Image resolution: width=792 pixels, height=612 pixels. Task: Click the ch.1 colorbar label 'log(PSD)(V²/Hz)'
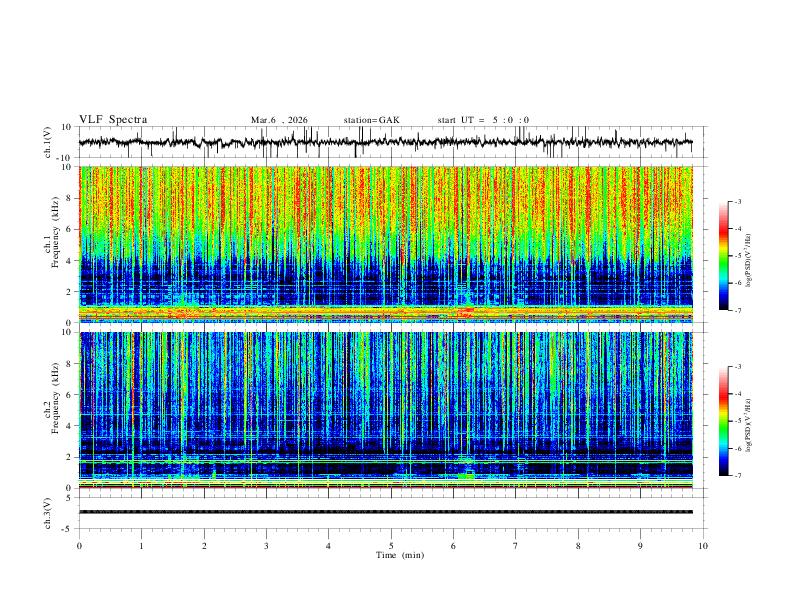pos(749,261)
